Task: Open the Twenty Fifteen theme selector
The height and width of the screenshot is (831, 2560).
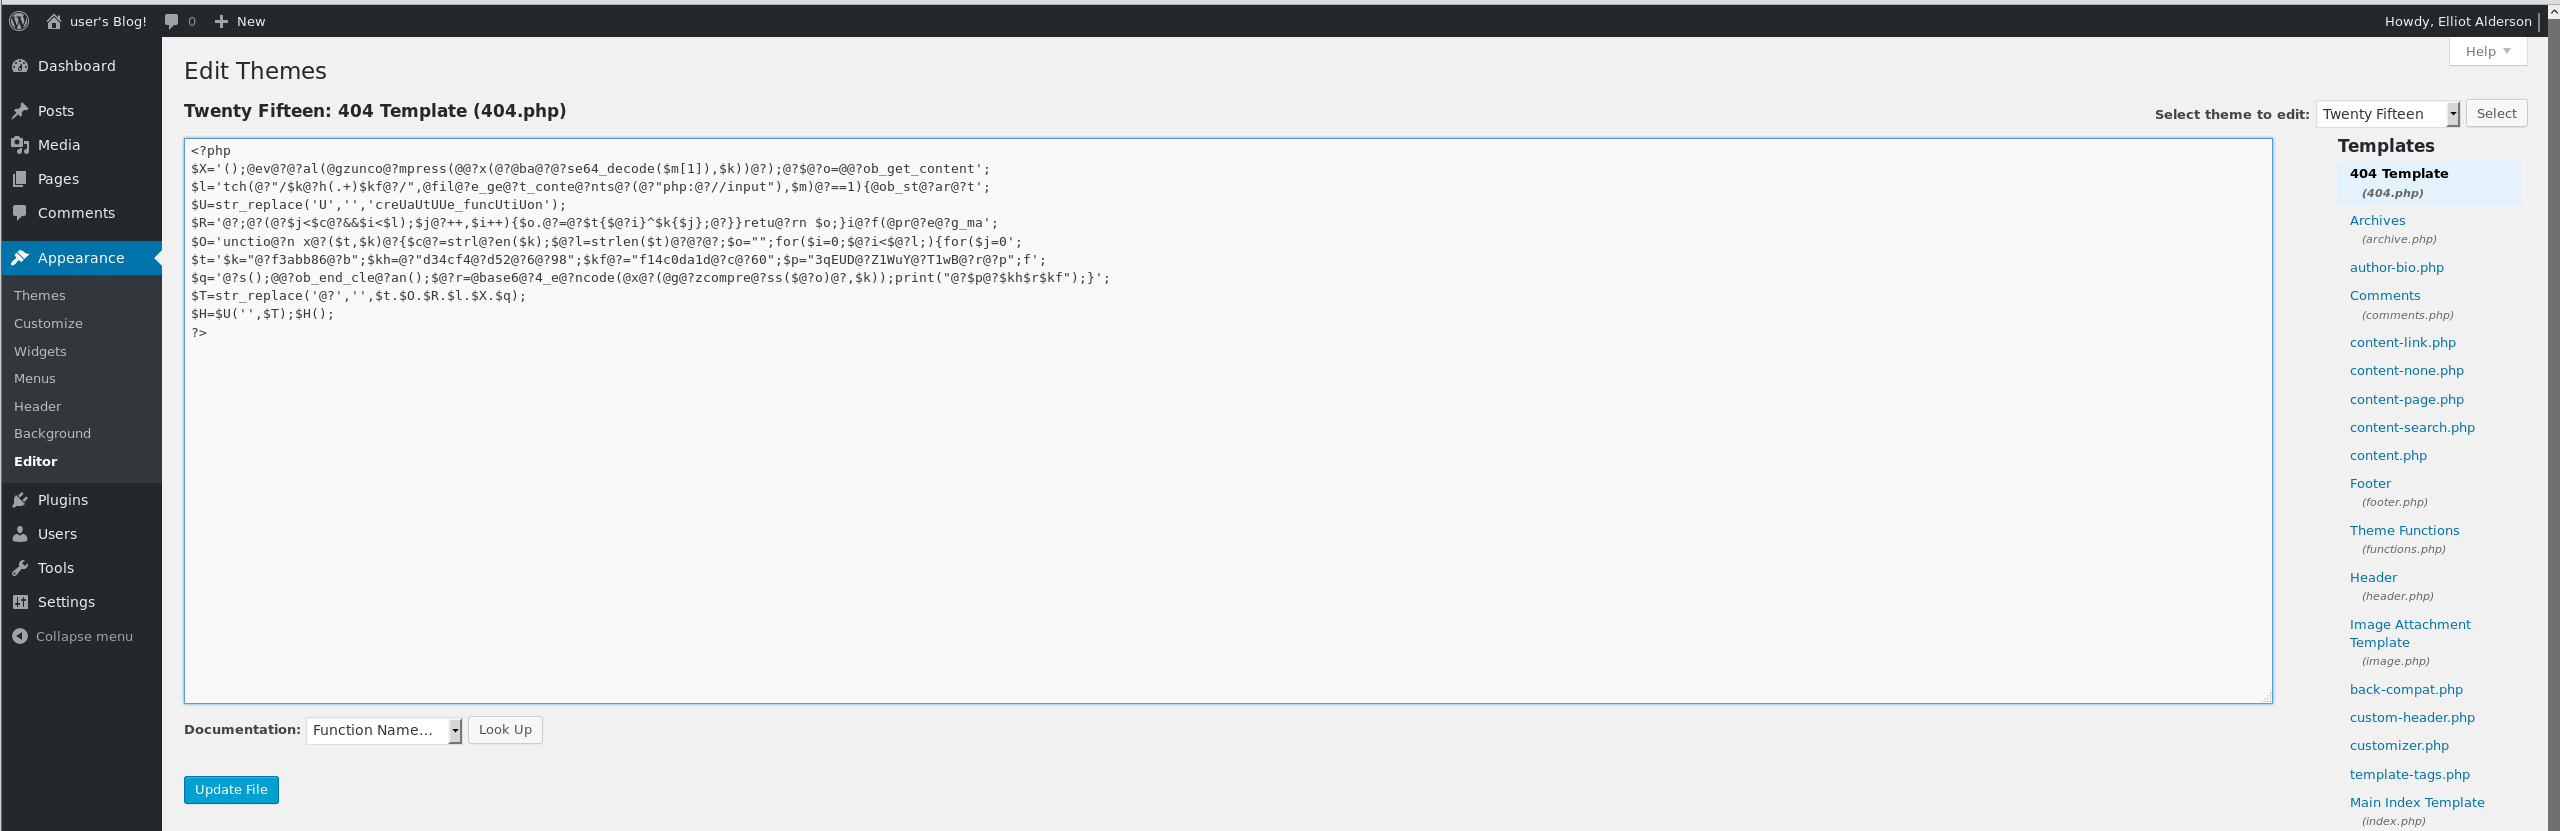Action: point(2387,114)
